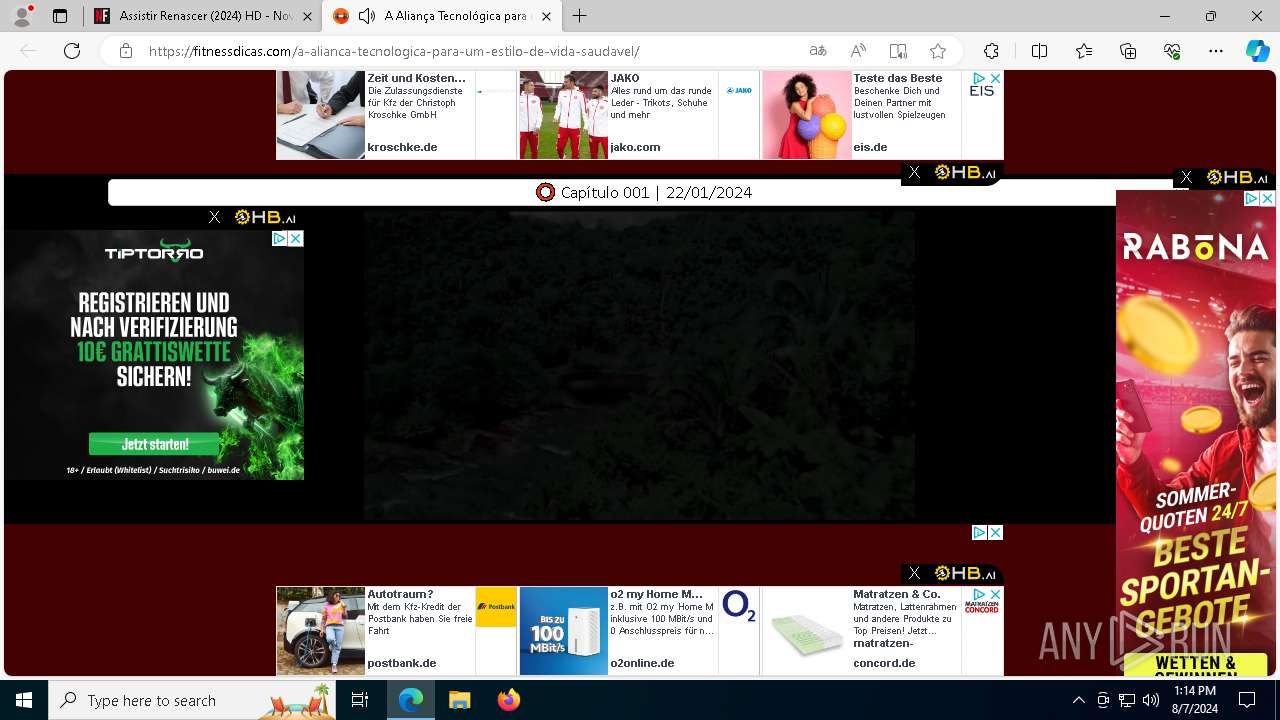Close the top banner ad X
The image size is (1280, 720).
(x=995, y=78)
